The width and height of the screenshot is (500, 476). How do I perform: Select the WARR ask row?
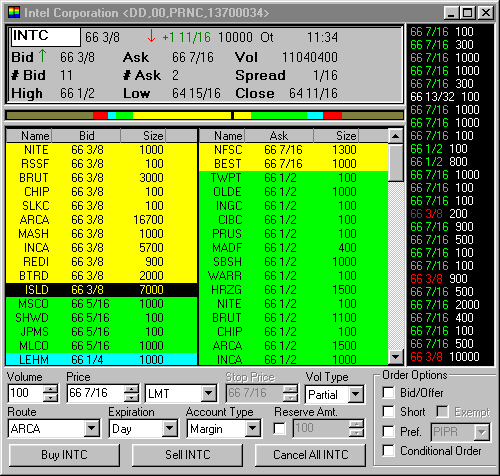coord(293,276)
